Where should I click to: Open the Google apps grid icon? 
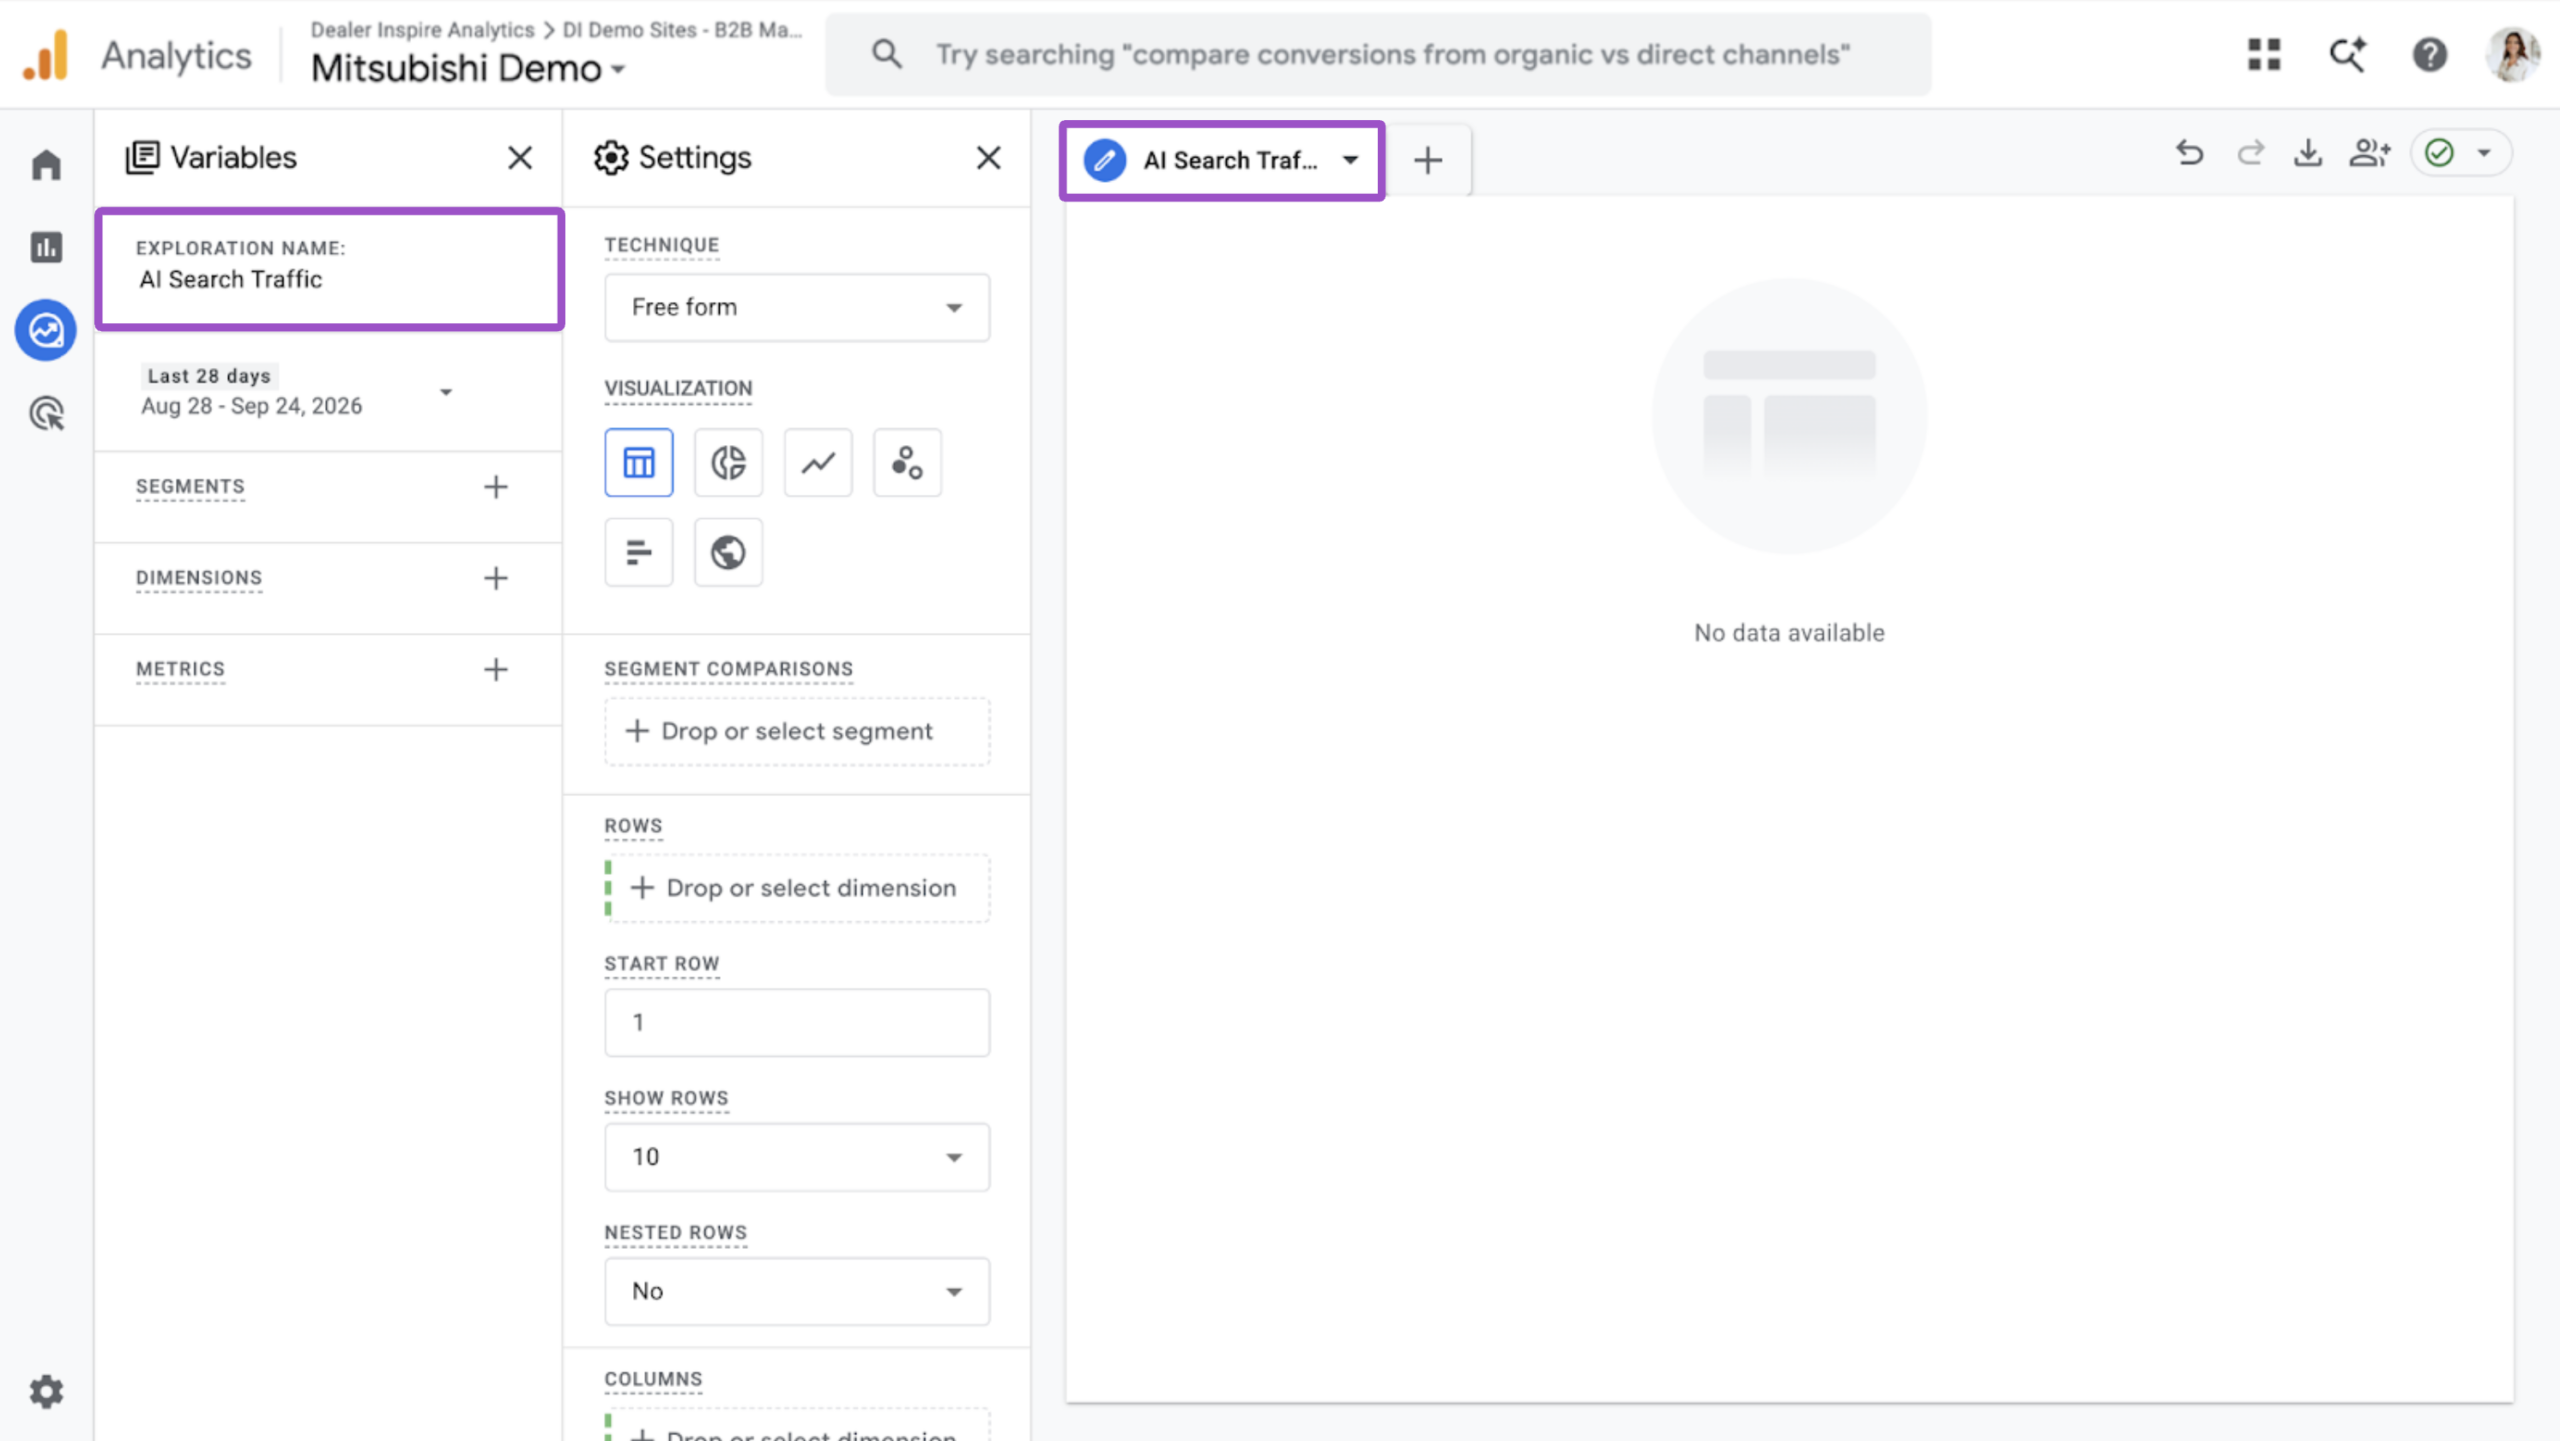[2264, 54]
